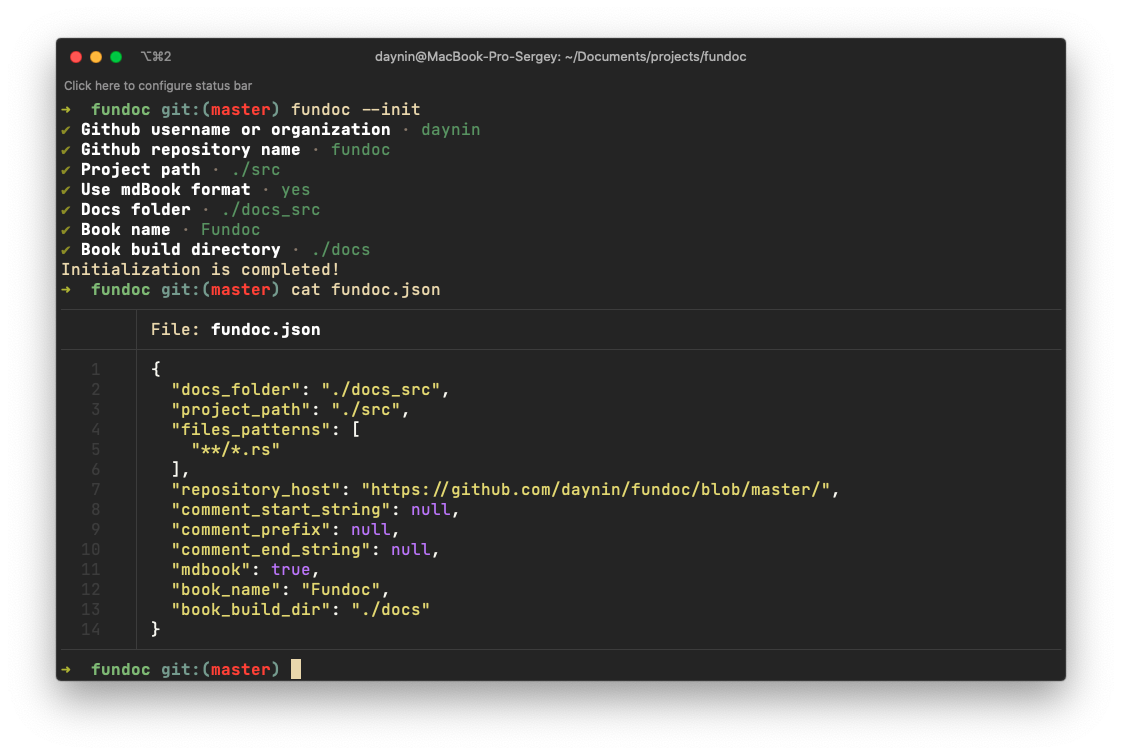Click the checkmark beside Use mdBook format
Image resolution: width=1122 pixels, height=755 pixels.
coord(66,190)
